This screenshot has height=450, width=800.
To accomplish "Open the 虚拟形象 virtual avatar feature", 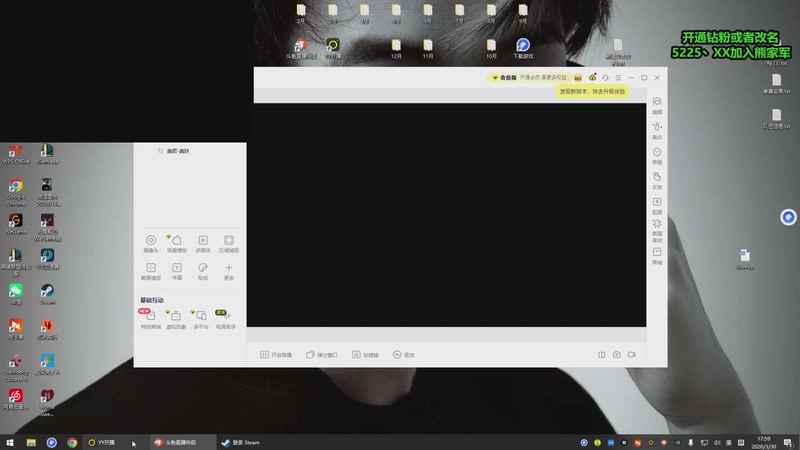I will [x=176, y=317].
